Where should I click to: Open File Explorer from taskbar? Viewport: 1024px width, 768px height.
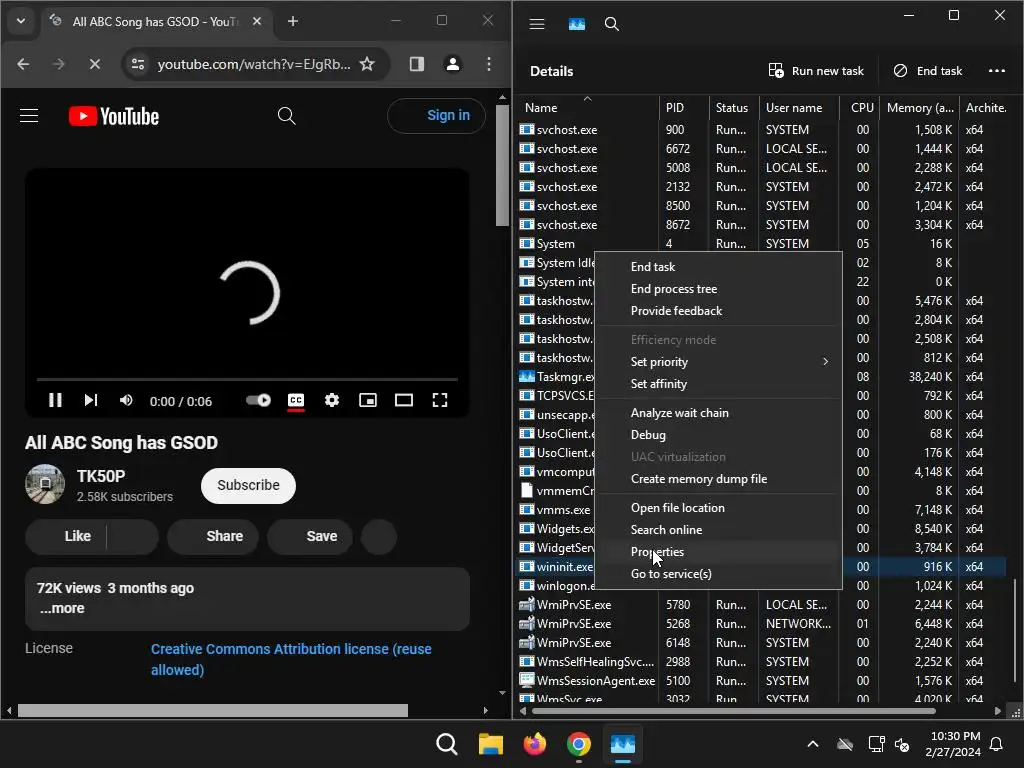(x=490, y=744)
